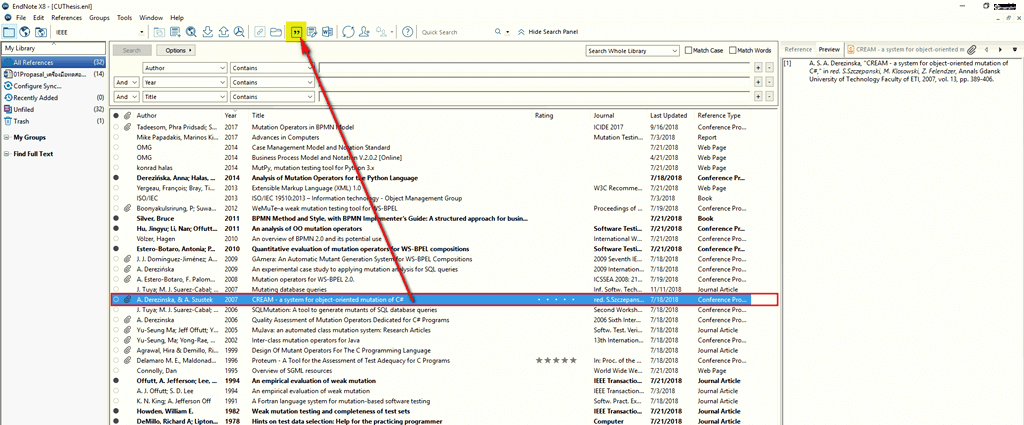Click the paperclip icon in the preview panel
The width and height of the screenshot is (1024, 425).
971,50
